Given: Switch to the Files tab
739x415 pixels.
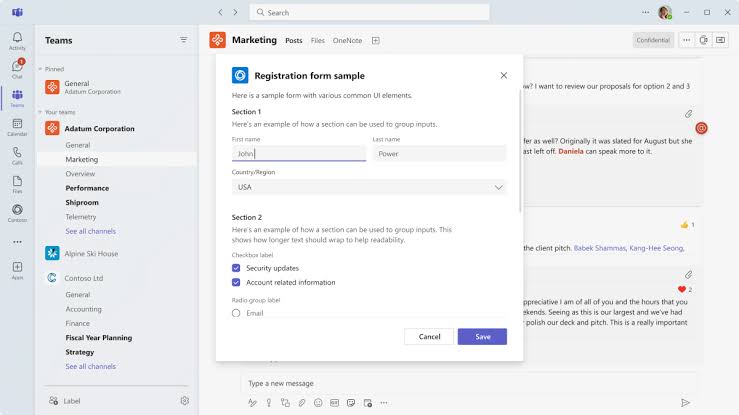Looking at the screenshot, I should point(318,41).
